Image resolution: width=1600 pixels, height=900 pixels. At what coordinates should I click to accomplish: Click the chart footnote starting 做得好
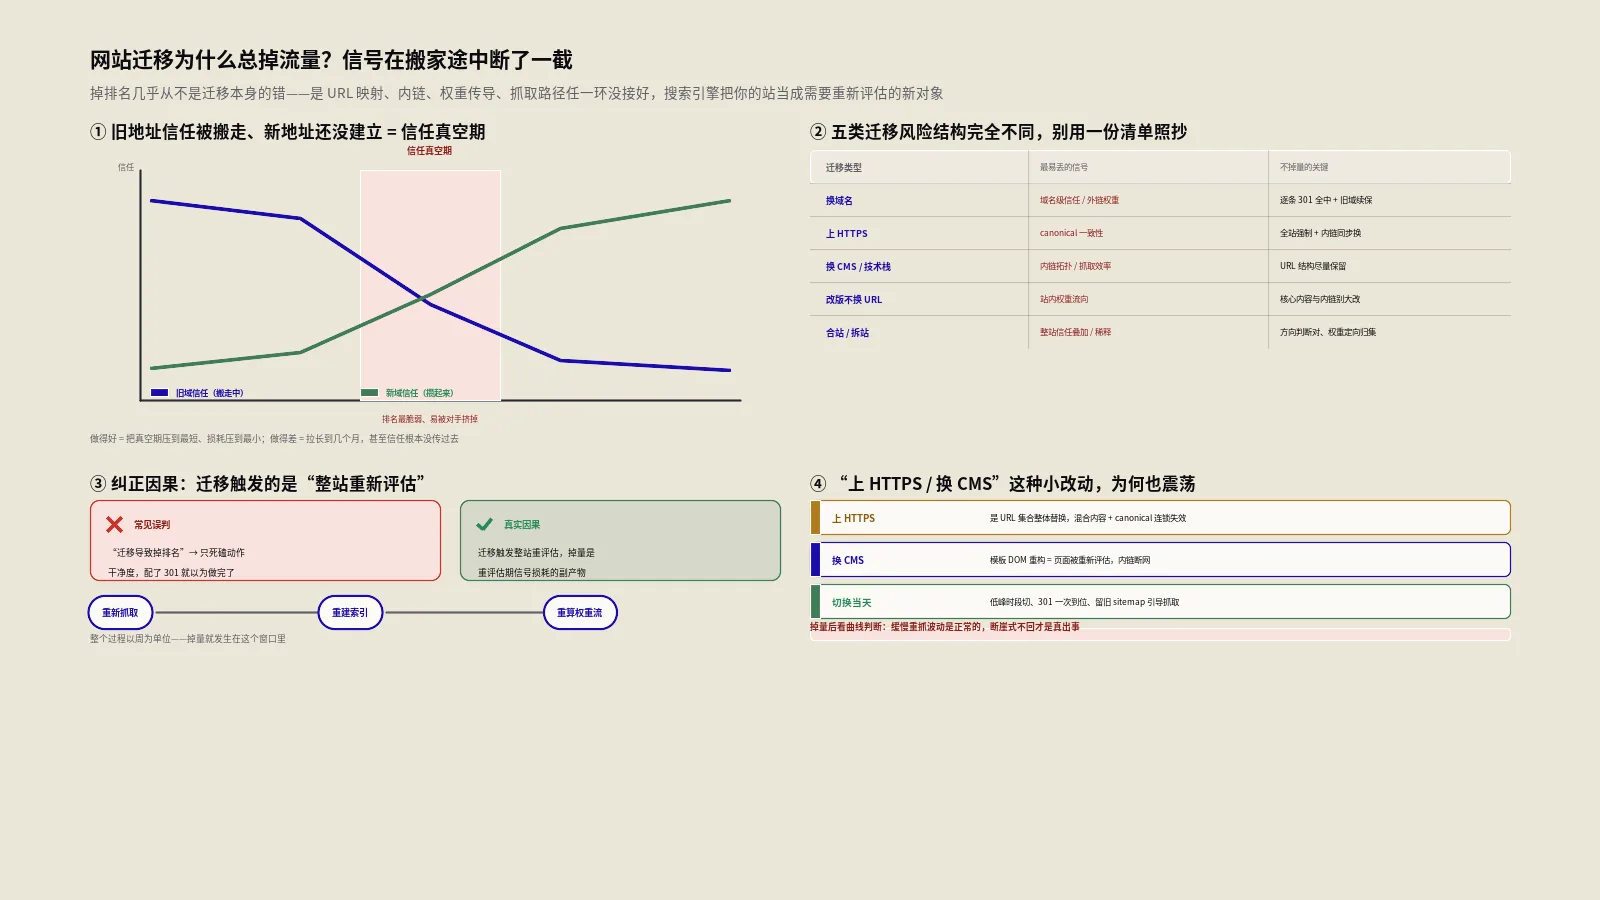275,438
